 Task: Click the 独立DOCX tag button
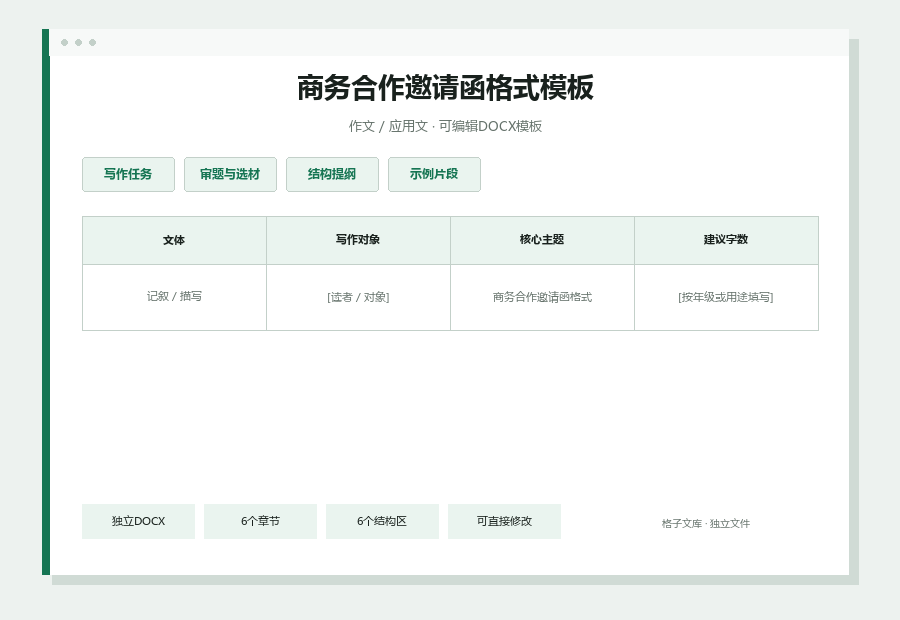point(138,521)
